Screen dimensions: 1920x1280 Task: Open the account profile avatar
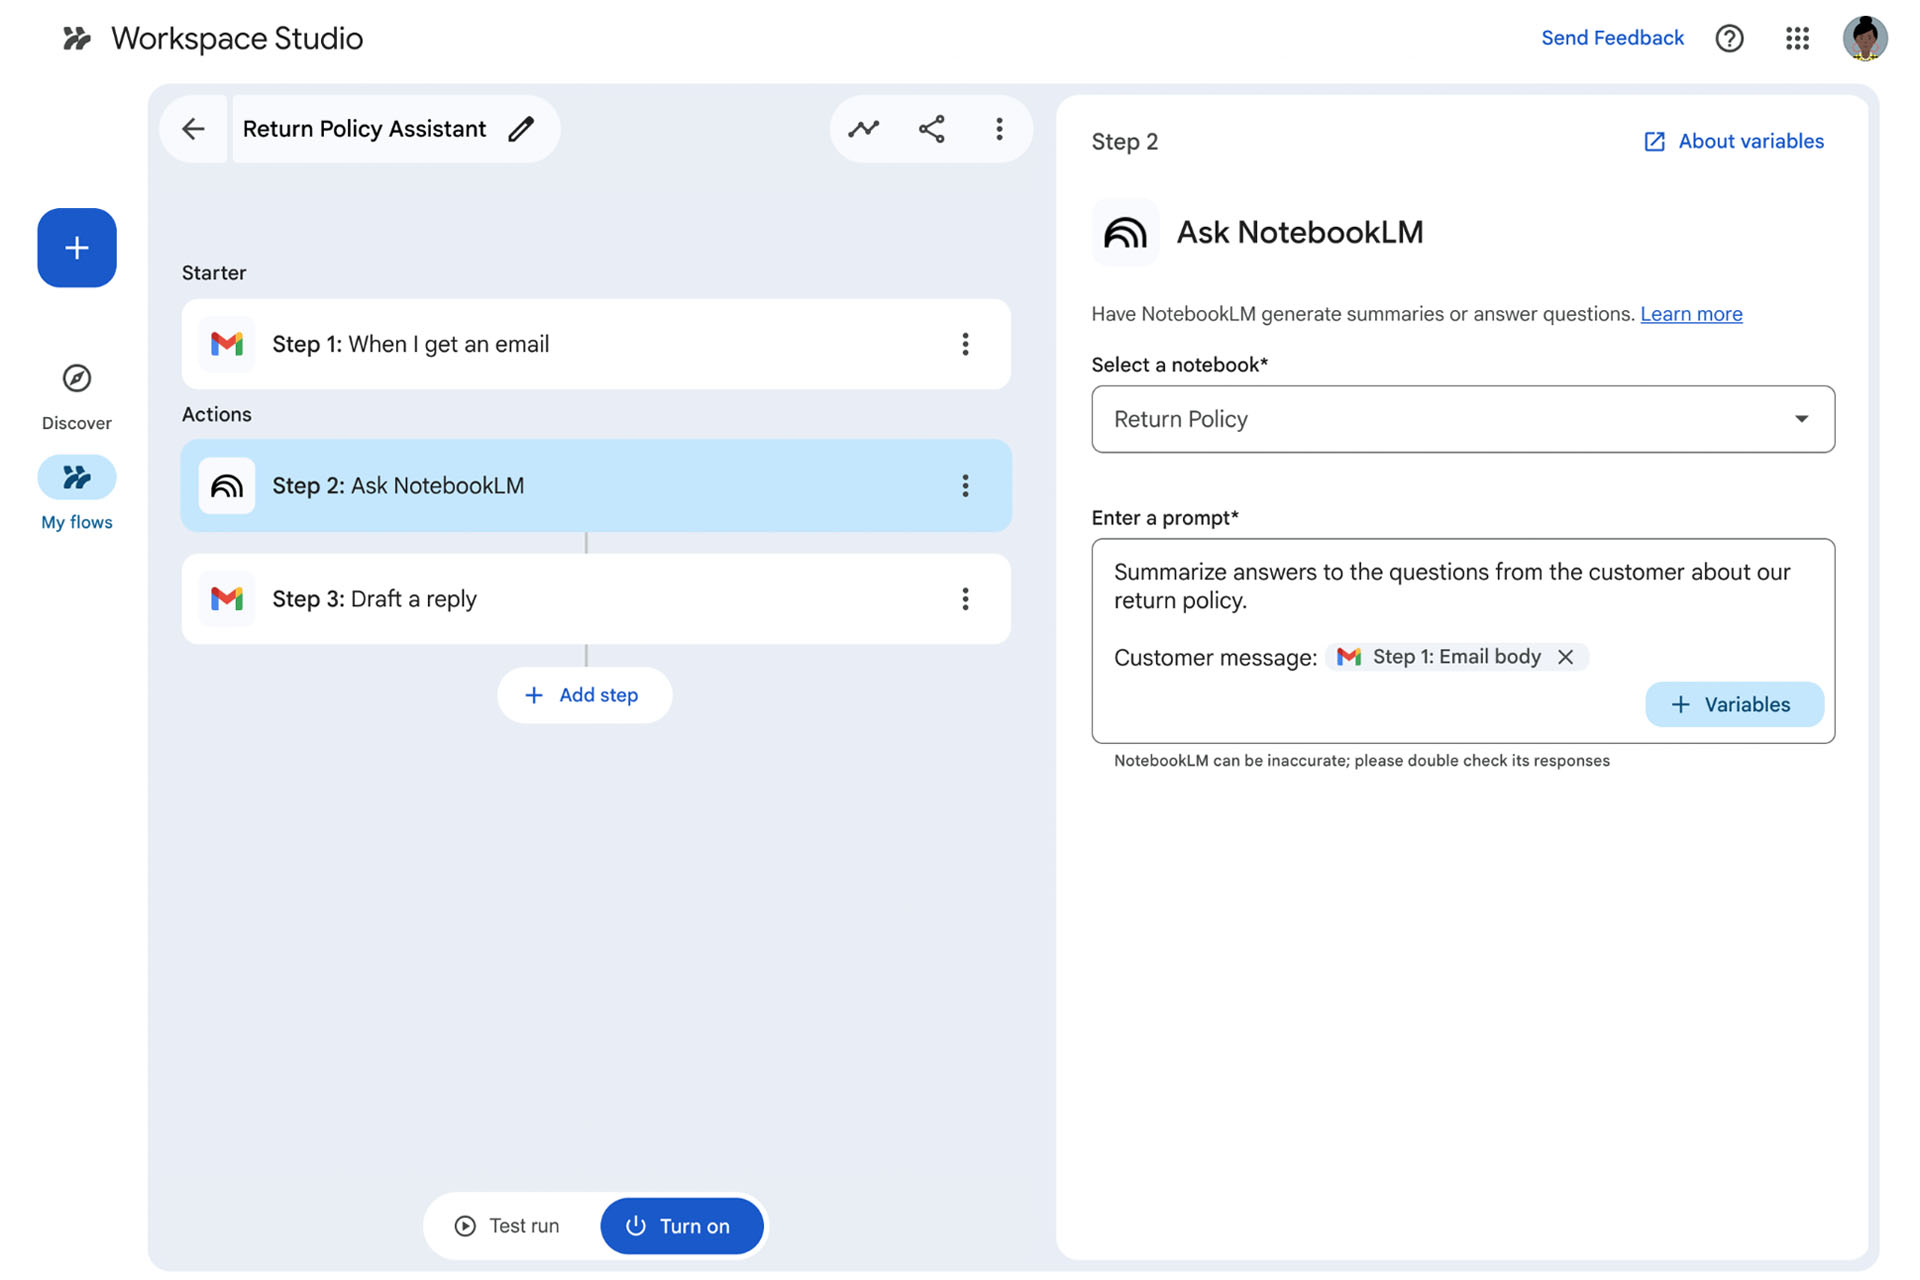tap(1865, 38)
